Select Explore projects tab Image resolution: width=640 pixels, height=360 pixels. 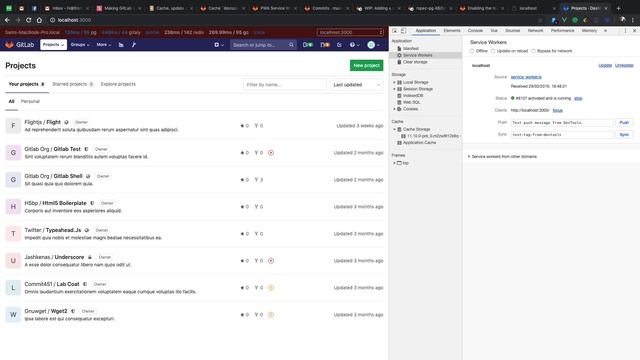click(118, 84)
